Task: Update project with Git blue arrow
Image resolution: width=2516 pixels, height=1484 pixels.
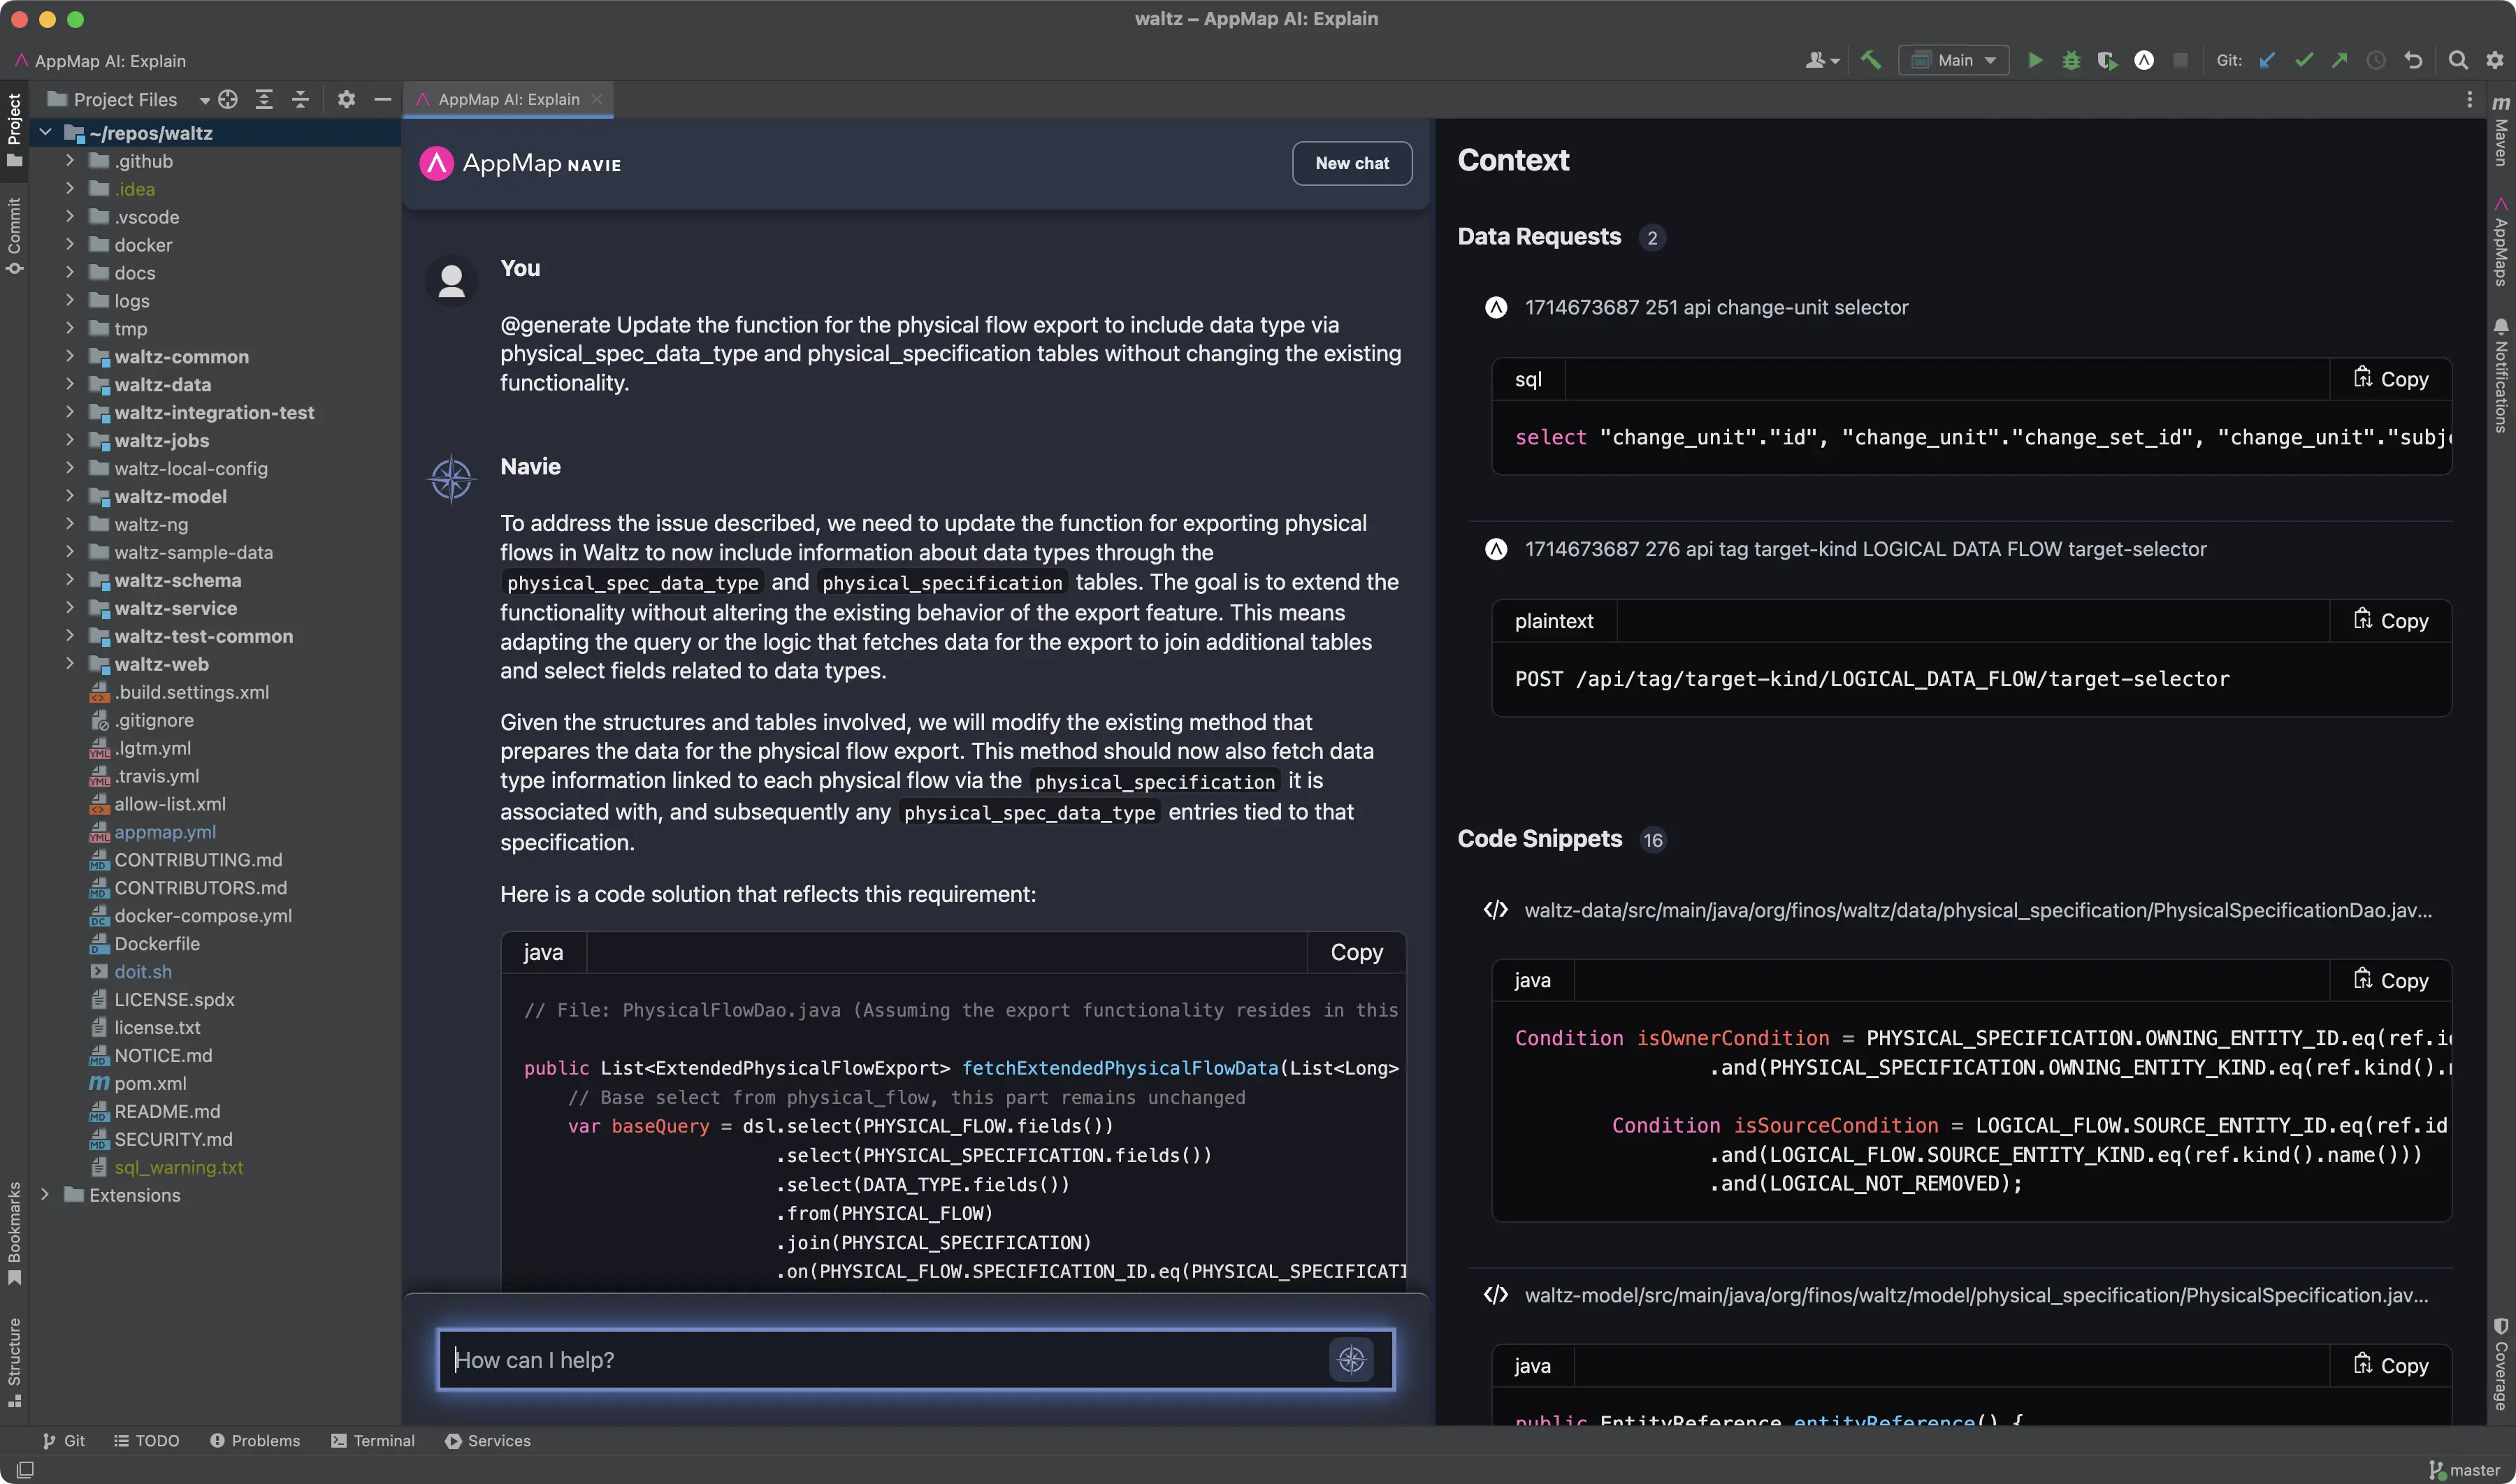Action: tap(2267, 61)
